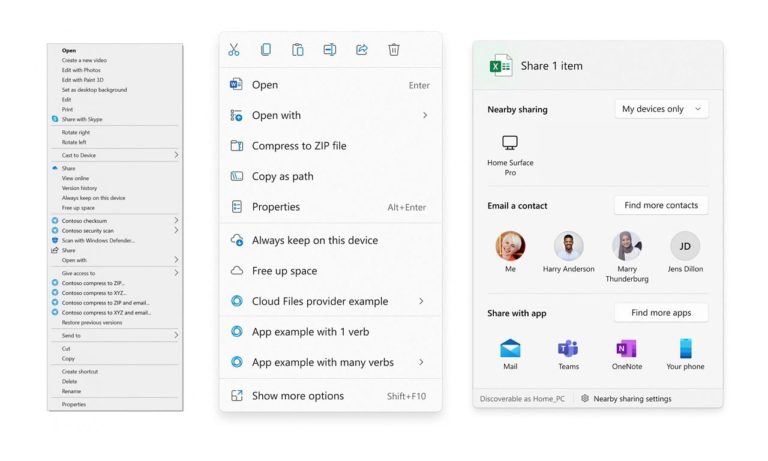The image size is (768, 461).
Task: Select Create shortcut
Action: click(79, 371)
